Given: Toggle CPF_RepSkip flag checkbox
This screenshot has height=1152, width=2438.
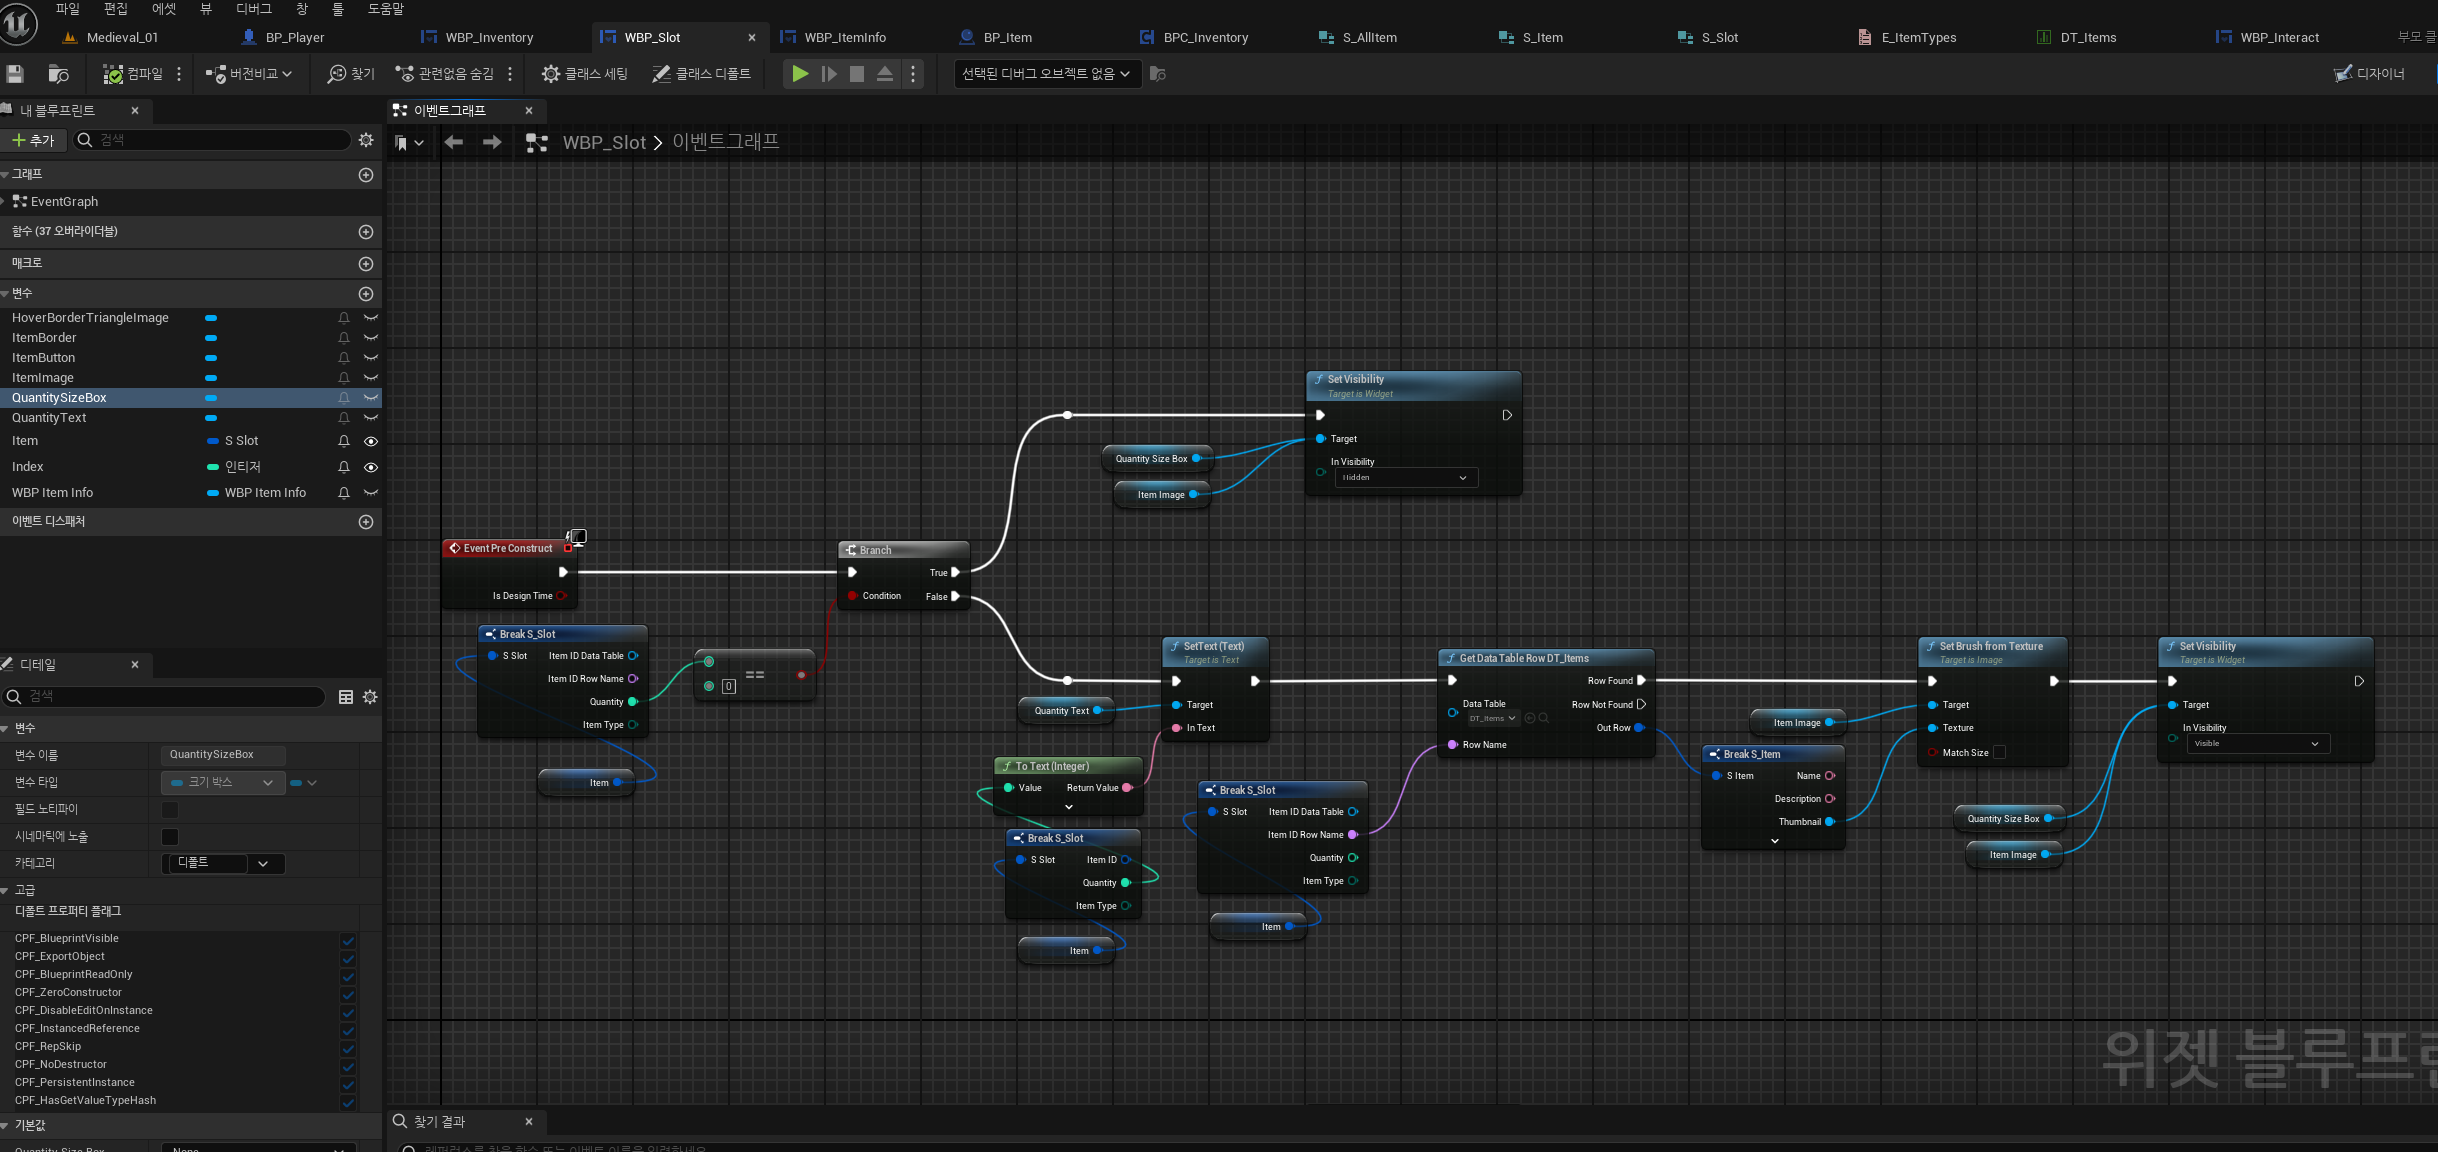Looking at the screenshot, I should pos(348,1048).
